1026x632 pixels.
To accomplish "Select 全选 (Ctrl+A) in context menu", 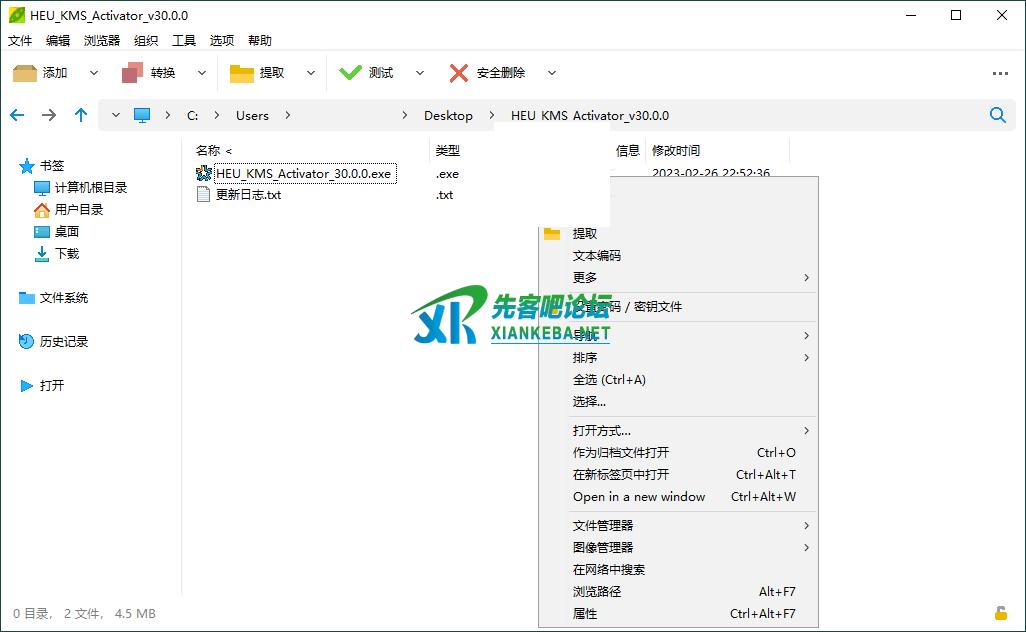I will click(x=609, y=380).
